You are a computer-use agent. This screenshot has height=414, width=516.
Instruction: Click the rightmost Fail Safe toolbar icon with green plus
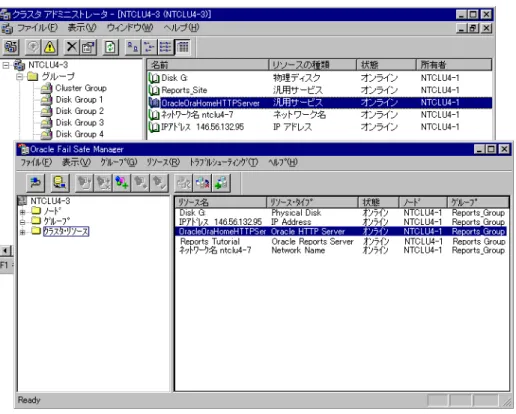tap(222, 183)
